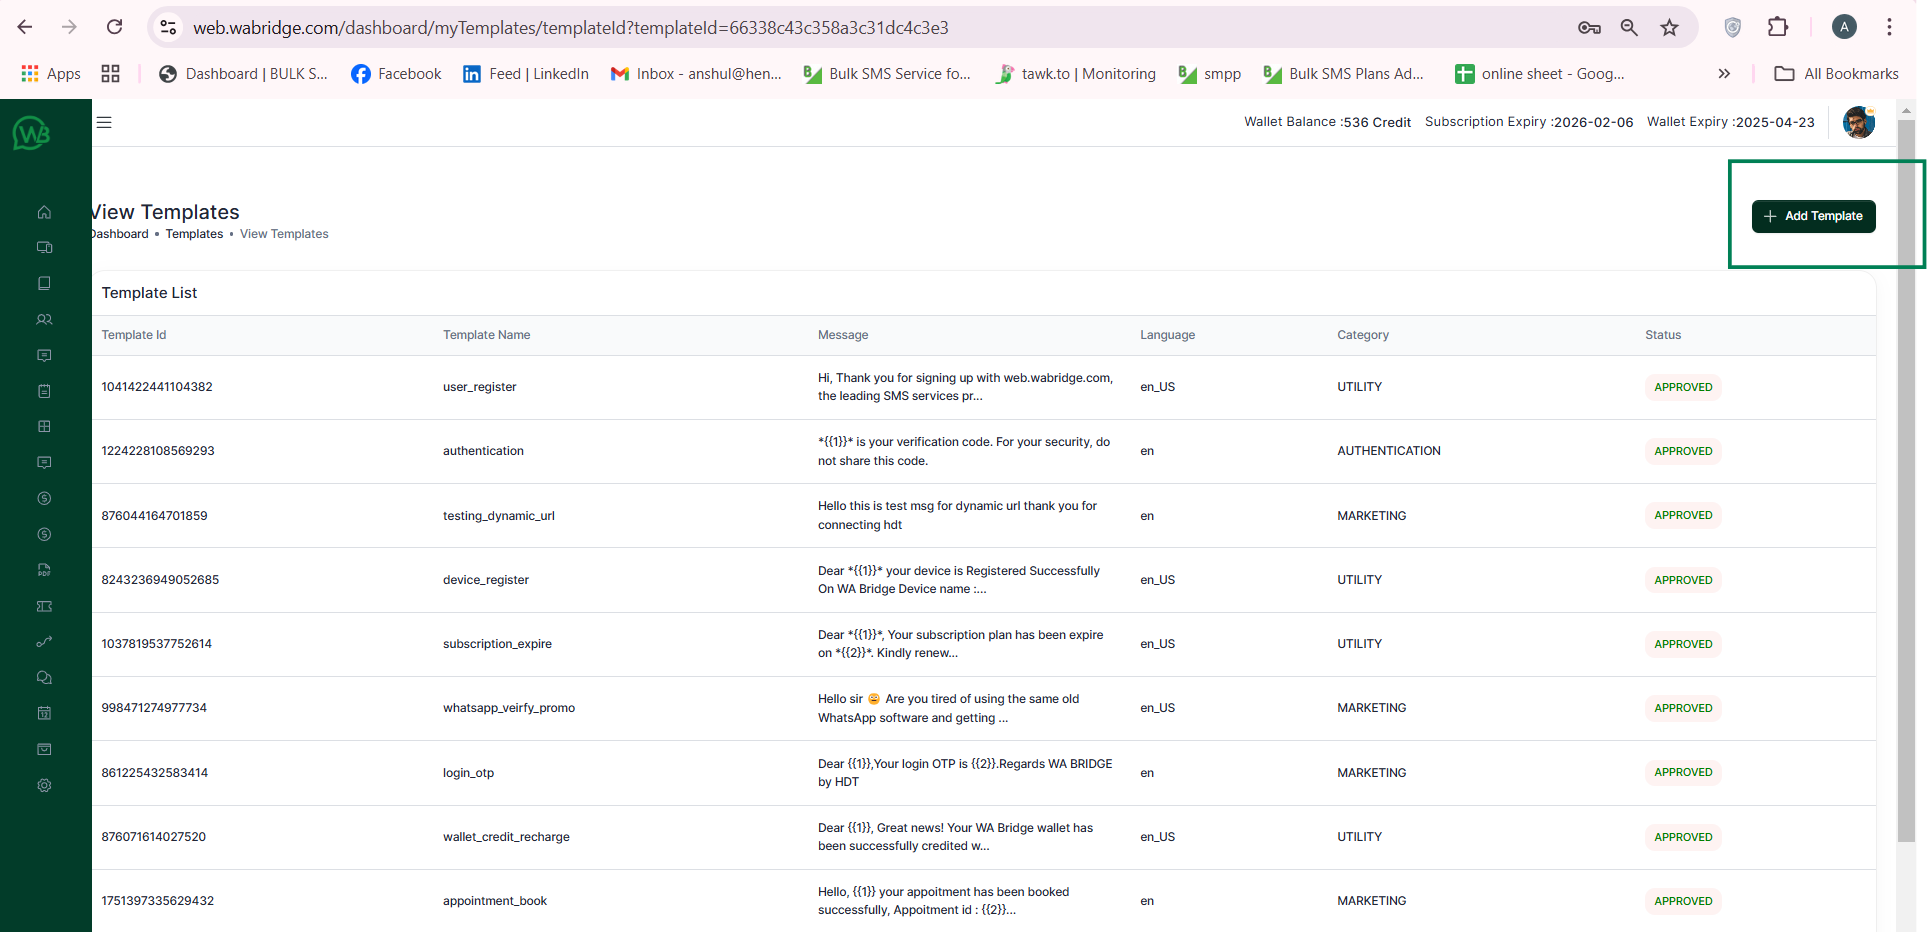Image resolution: width=1927 pixels, height=932 pixels.
Task: Click the book icon in the sidebar
Action: click(x=44, y=283)
